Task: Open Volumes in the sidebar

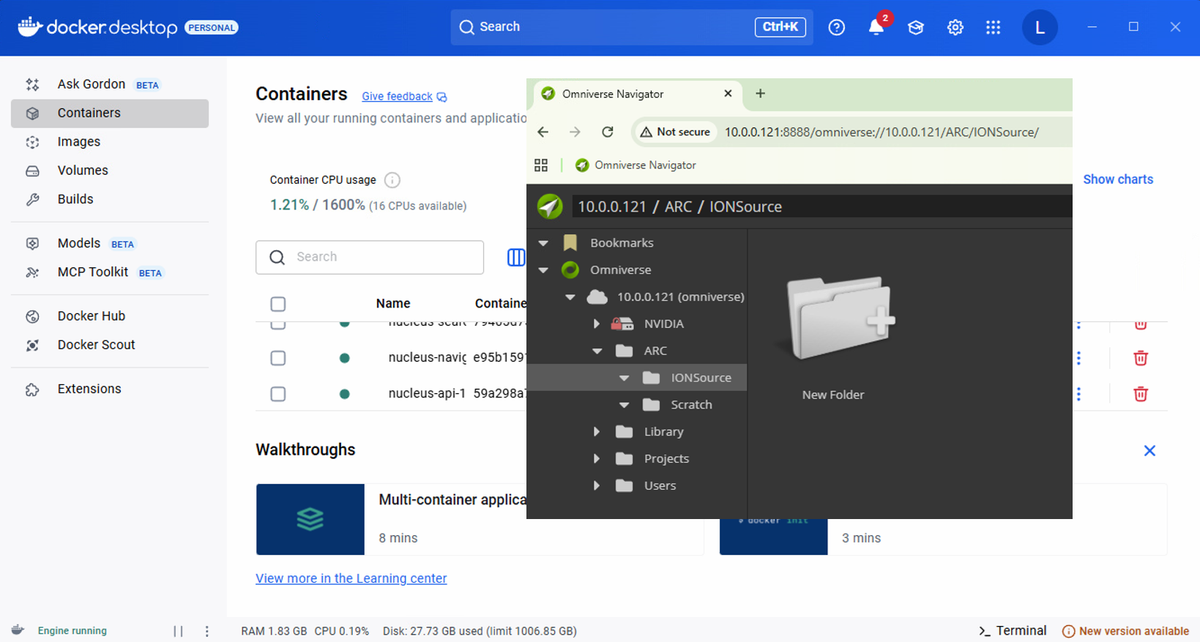Action: pyautogui.click(x=110, y=170)
